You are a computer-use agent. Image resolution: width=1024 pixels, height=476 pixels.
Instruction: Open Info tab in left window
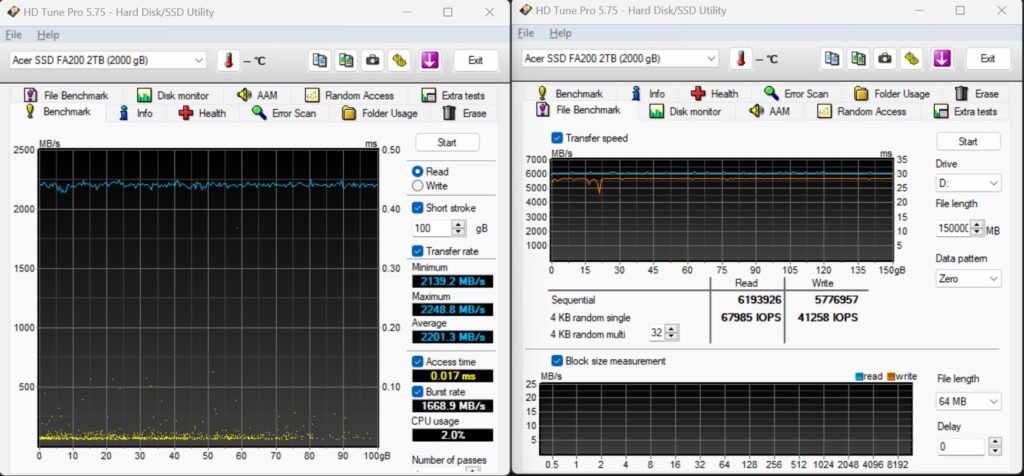(x=136, y=113)
